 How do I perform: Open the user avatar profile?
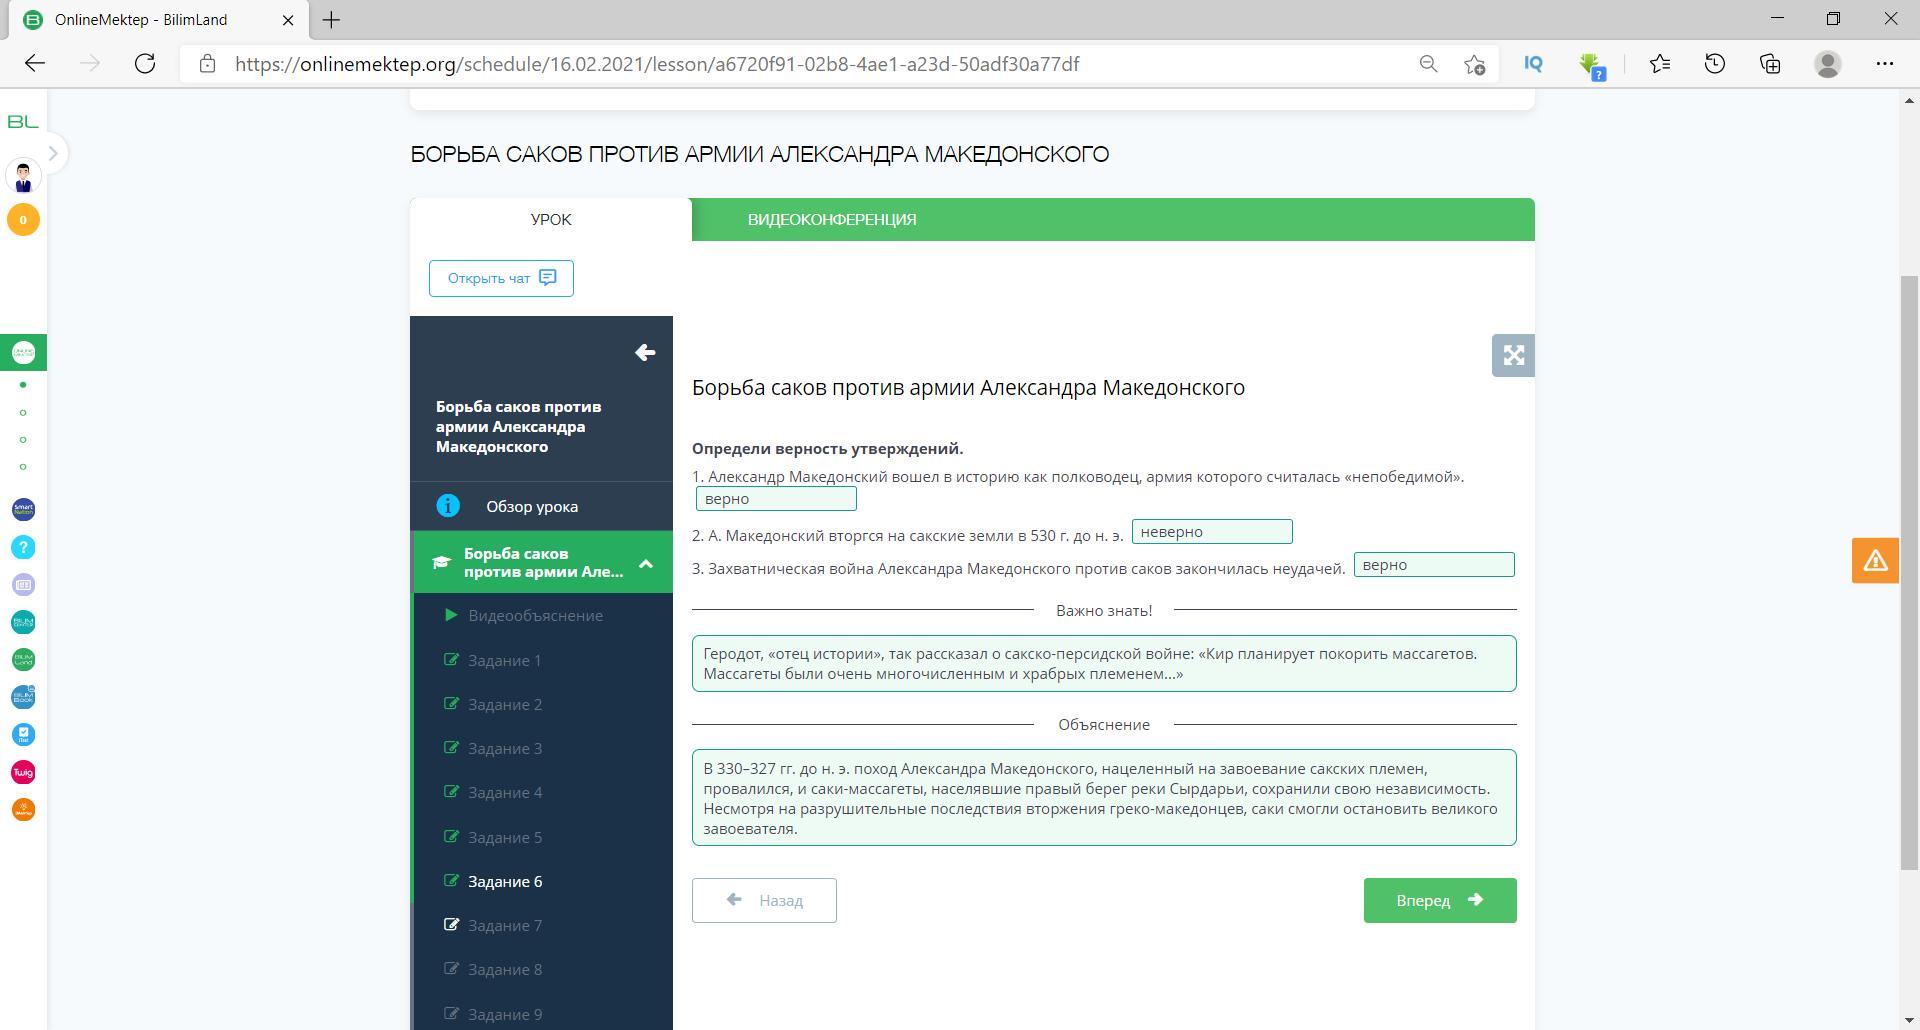(x=23, y=177)
